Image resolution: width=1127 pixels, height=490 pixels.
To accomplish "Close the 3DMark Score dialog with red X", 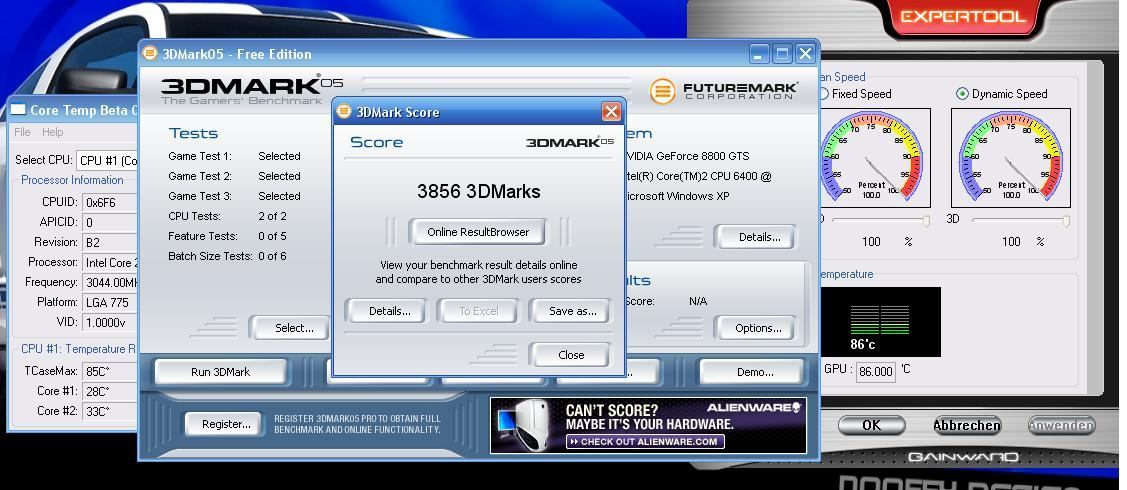I will tap(611, 112).
